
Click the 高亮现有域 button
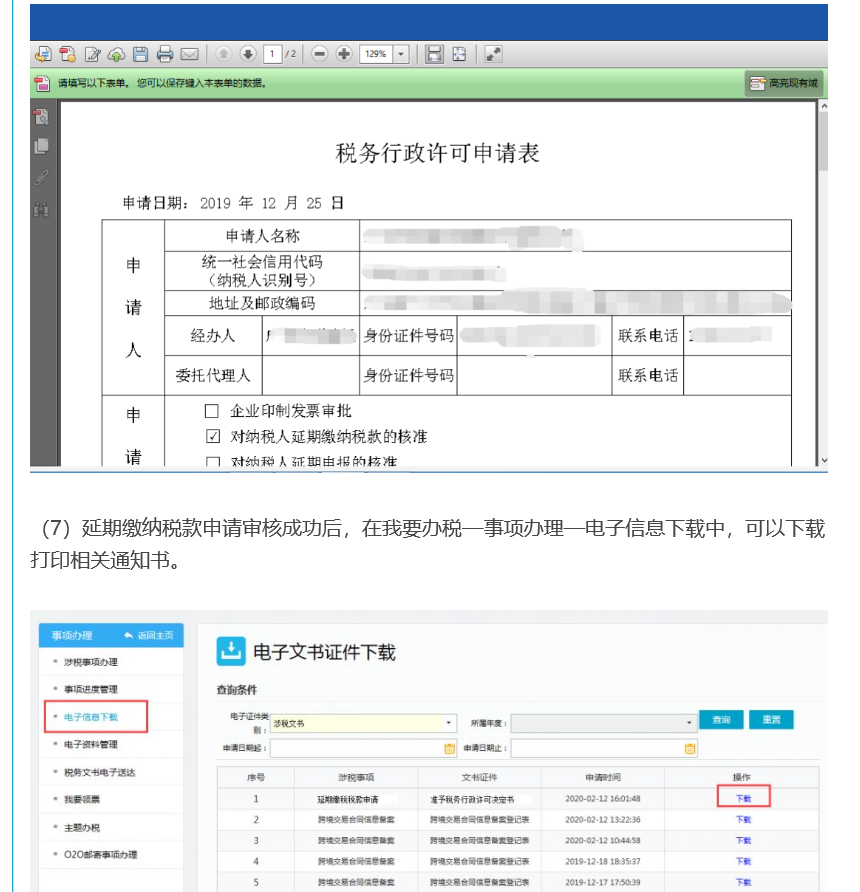[783, 83]
